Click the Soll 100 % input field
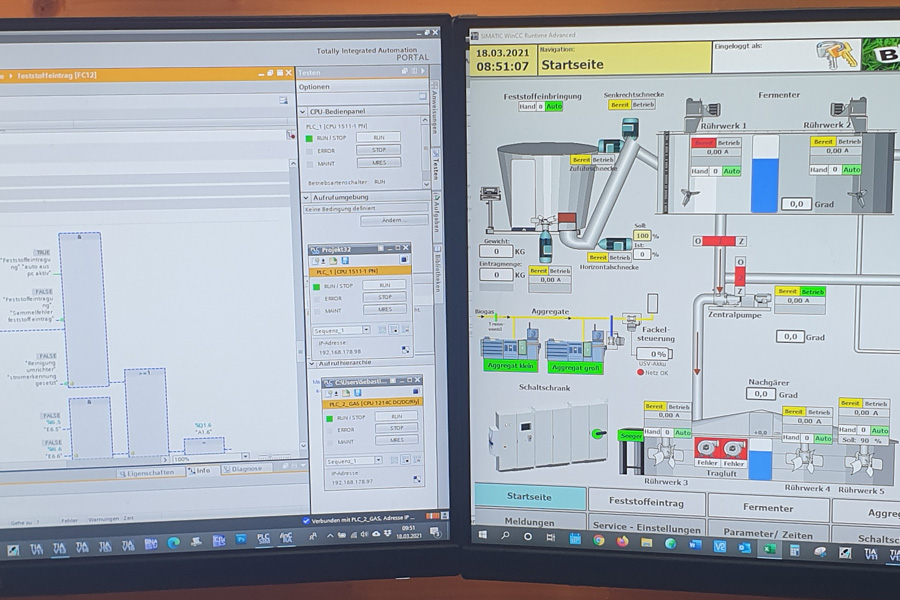Viewport: 900px width, 600px height. pyautogui.click(x=642, y=235)
